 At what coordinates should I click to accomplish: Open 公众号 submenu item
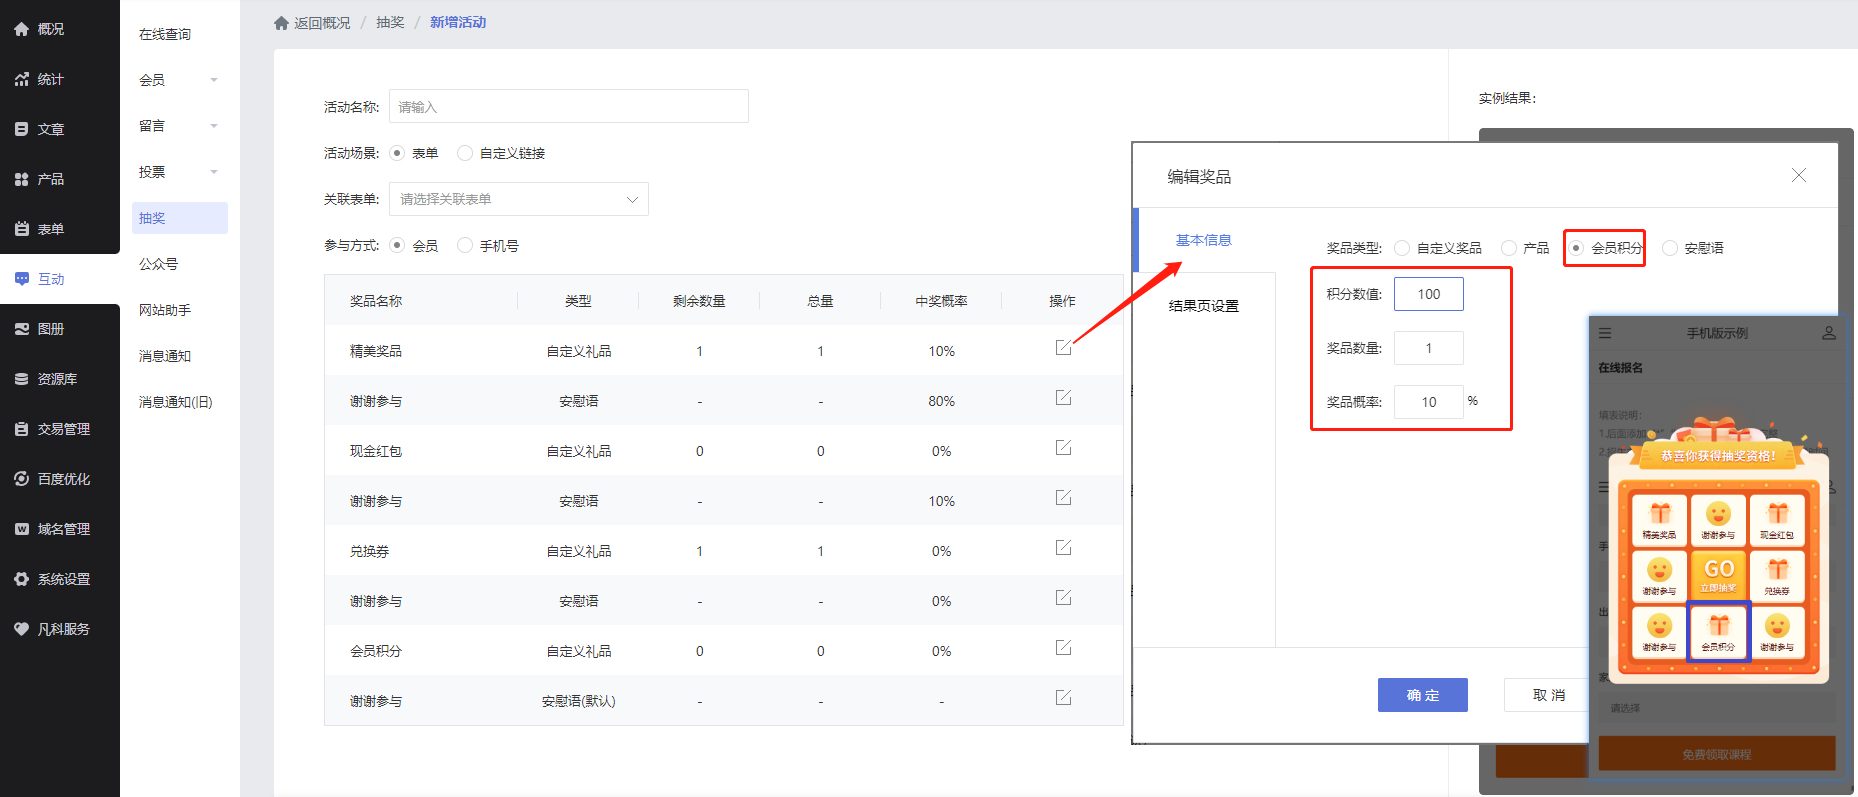point(159,264)
